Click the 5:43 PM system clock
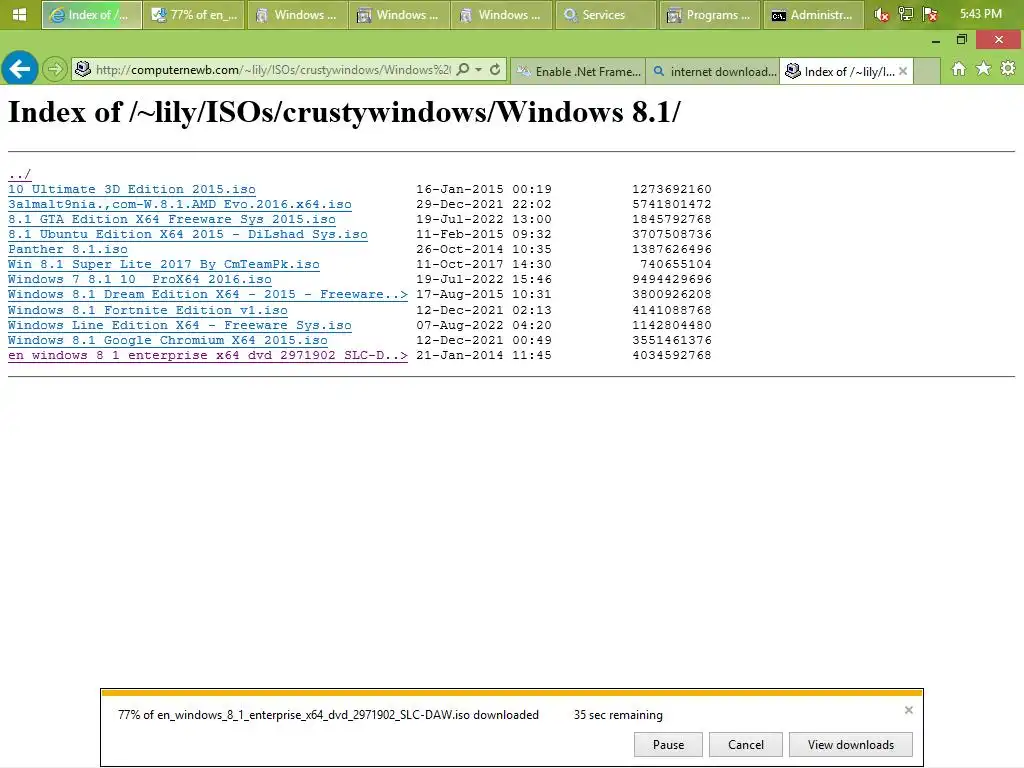Viewport: 1024px width, 768px height. 981,14
